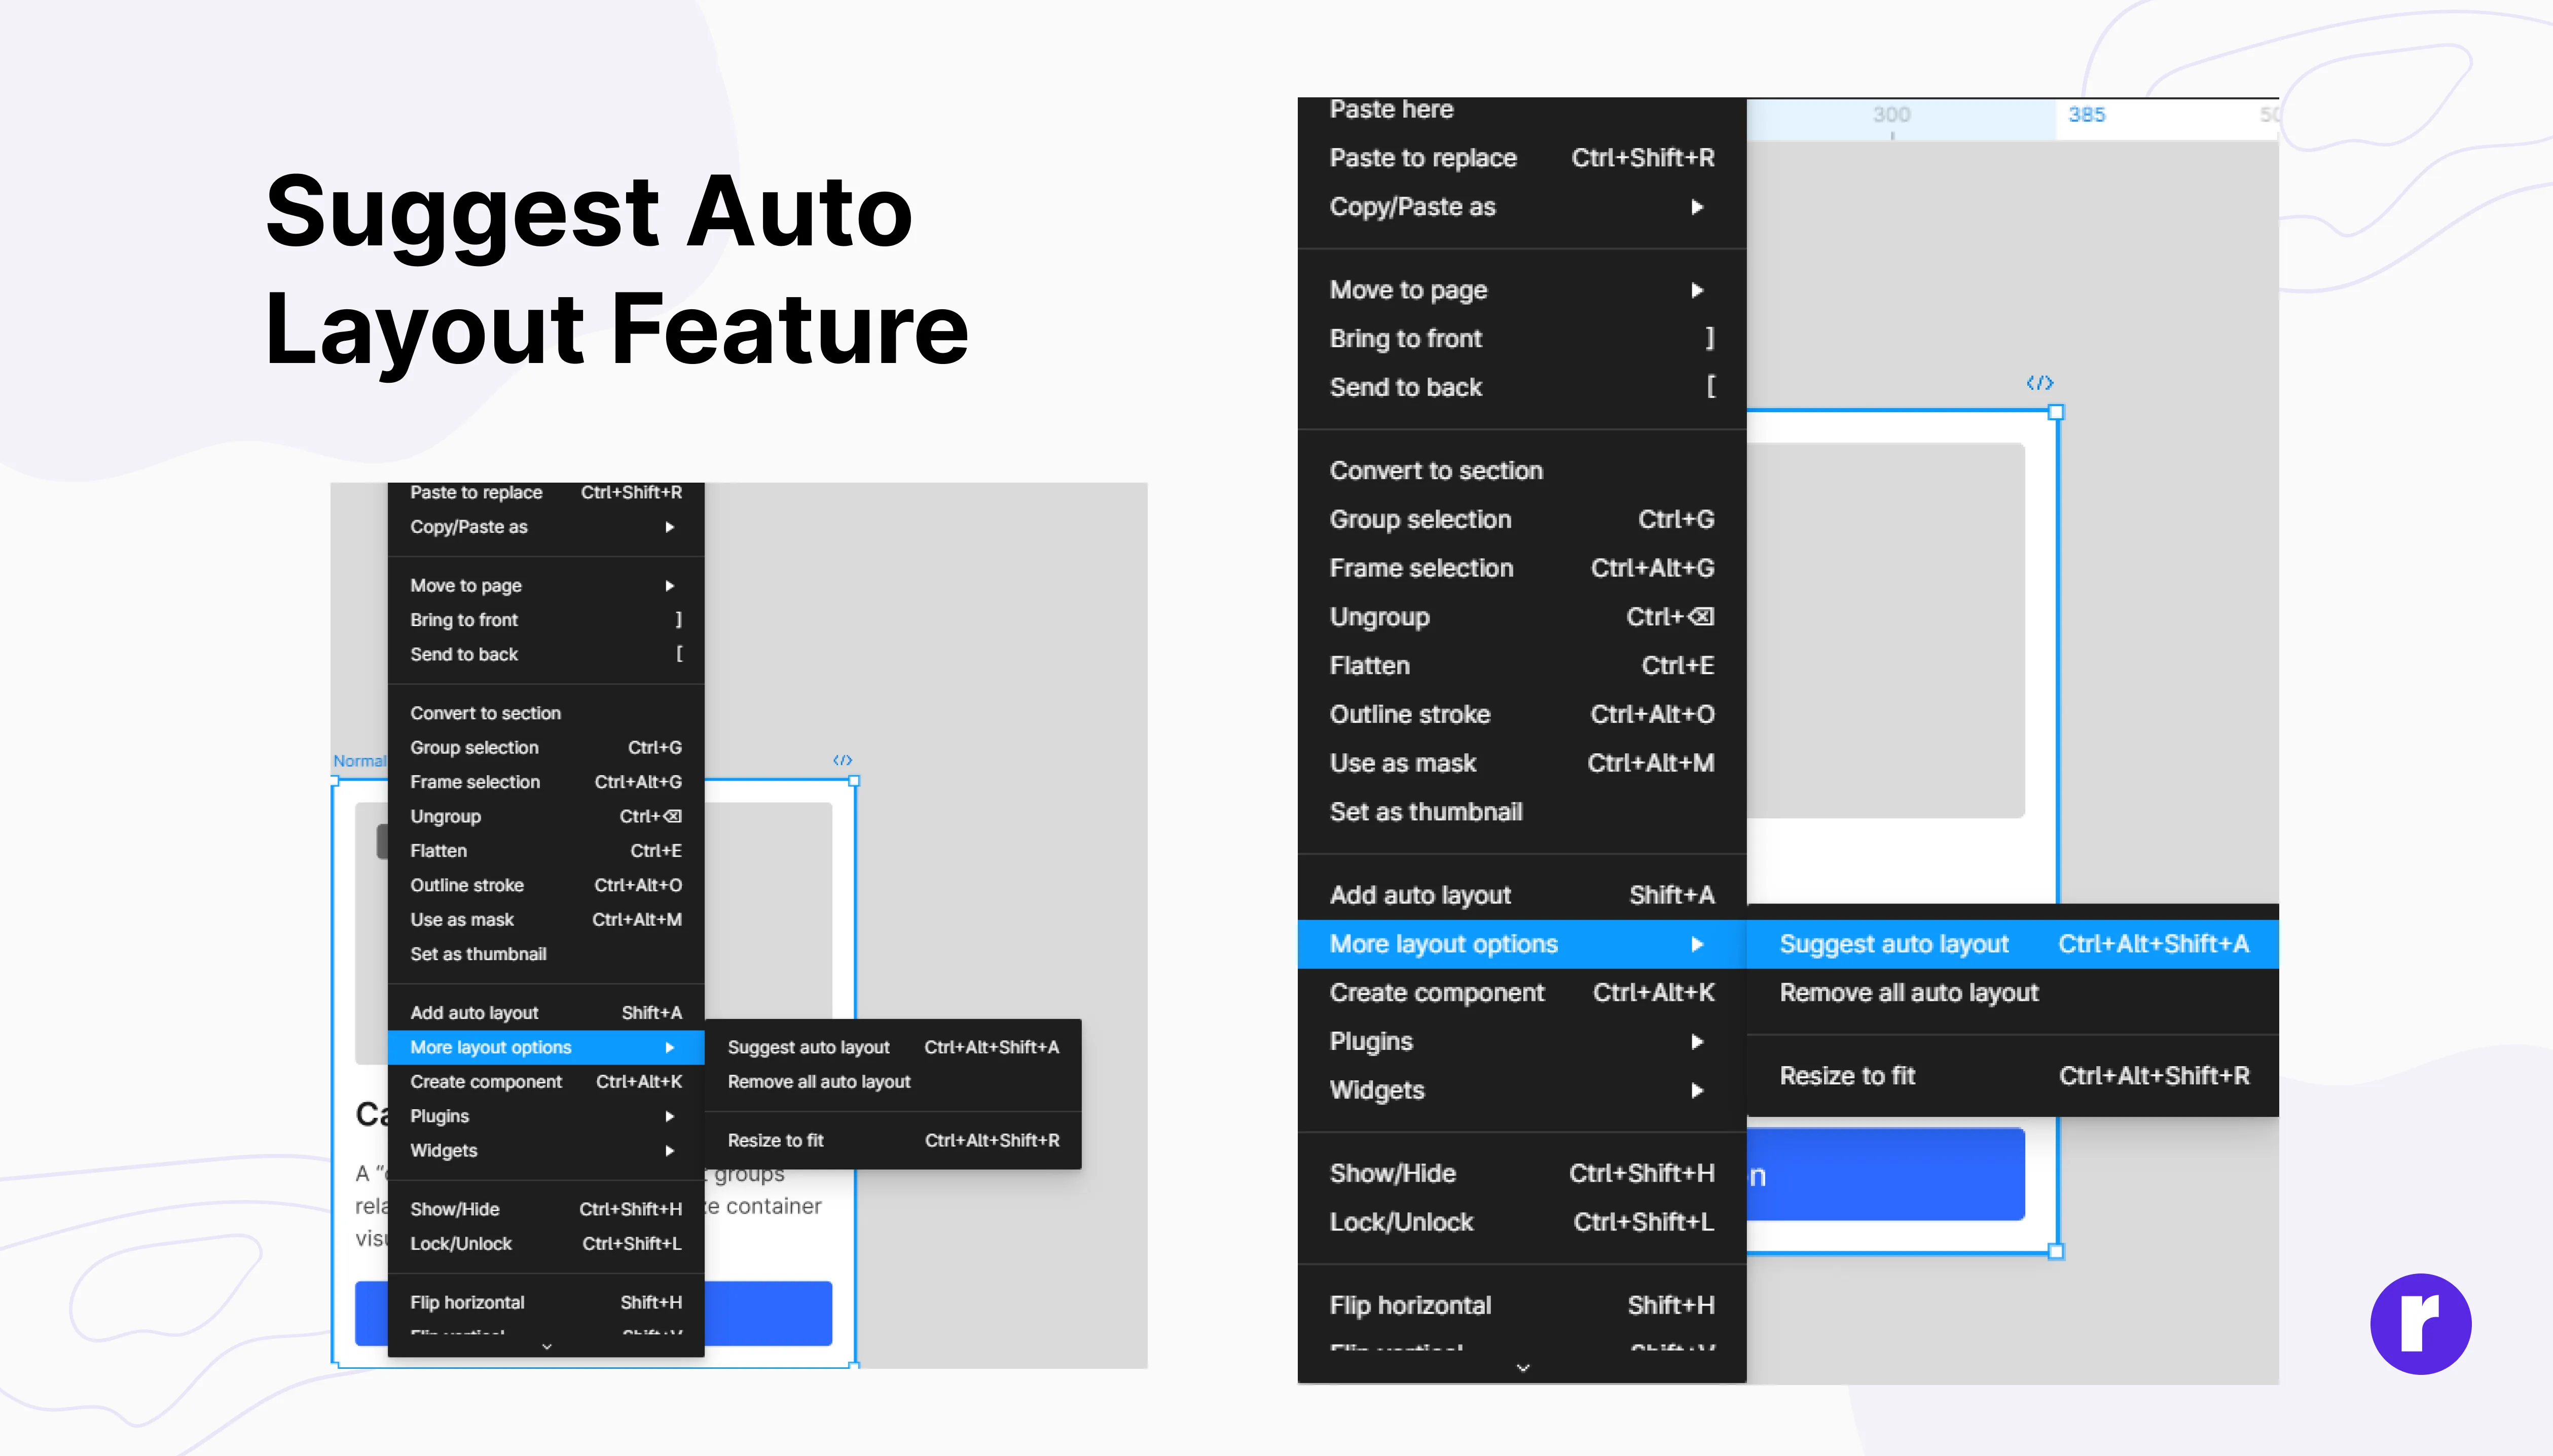Screen dimensions: 2553x1456
Task: Click the 385 ruler marker at the top
Action: pyautogui.click(x=2086, y=115)
